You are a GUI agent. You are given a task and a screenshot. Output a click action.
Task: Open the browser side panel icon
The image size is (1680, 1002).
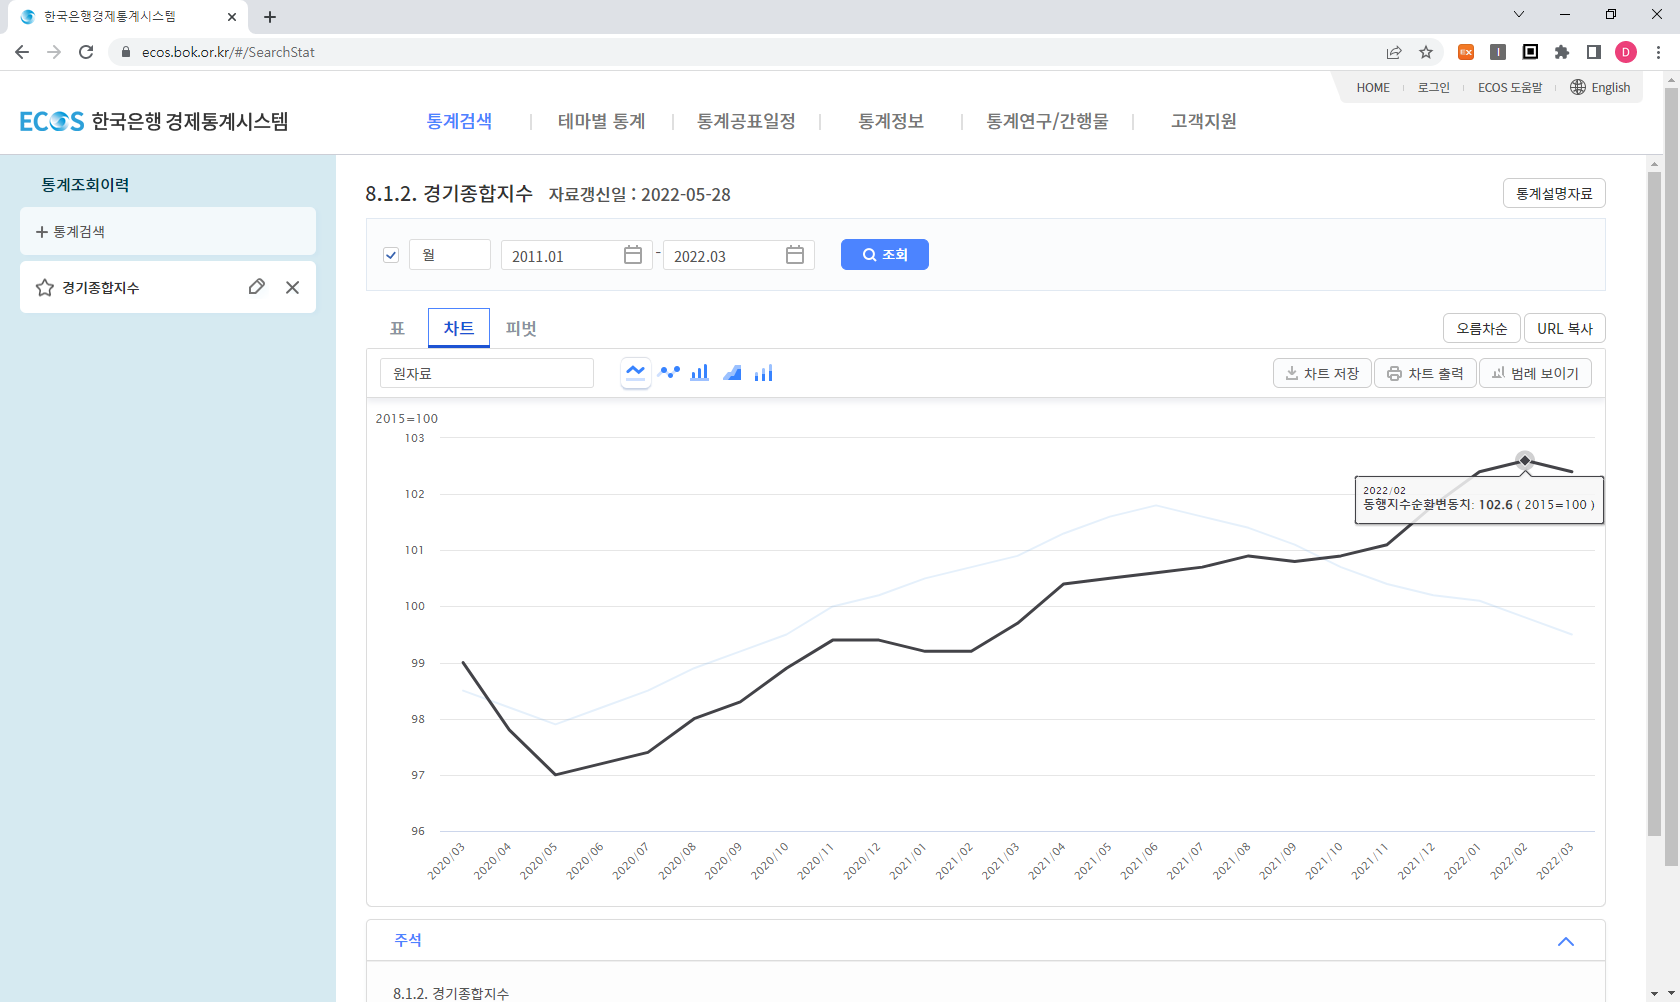[x=1594, y=52]
